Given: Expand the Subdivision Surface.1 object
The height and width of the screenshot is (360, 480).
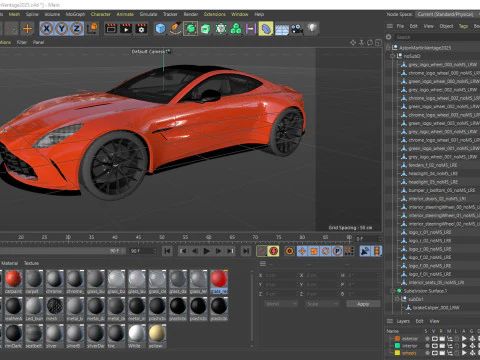Looking at the screenshot, I should coord(393,291).
